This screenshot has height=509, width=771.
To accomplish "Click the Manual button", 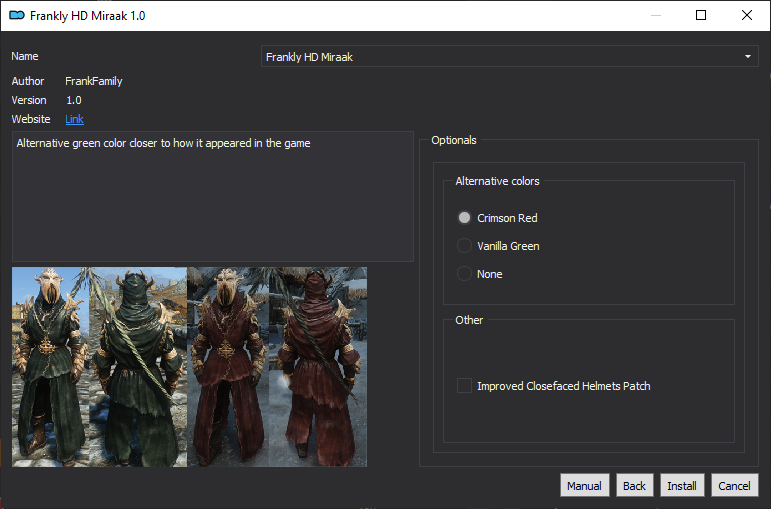I will coord(585,486).
